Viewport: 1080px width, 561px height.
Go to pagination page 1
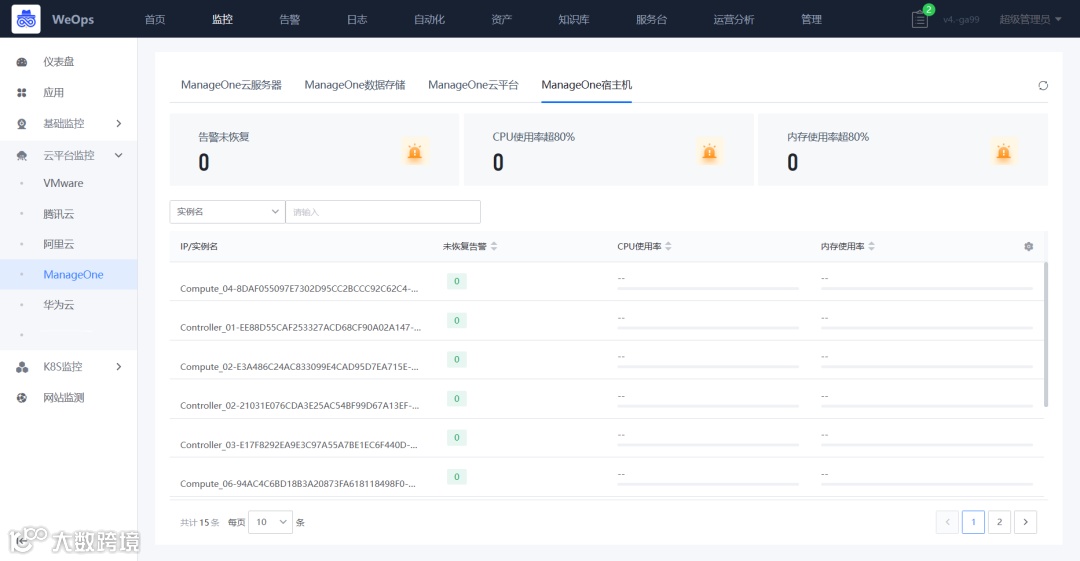click(x=973, y=522)
